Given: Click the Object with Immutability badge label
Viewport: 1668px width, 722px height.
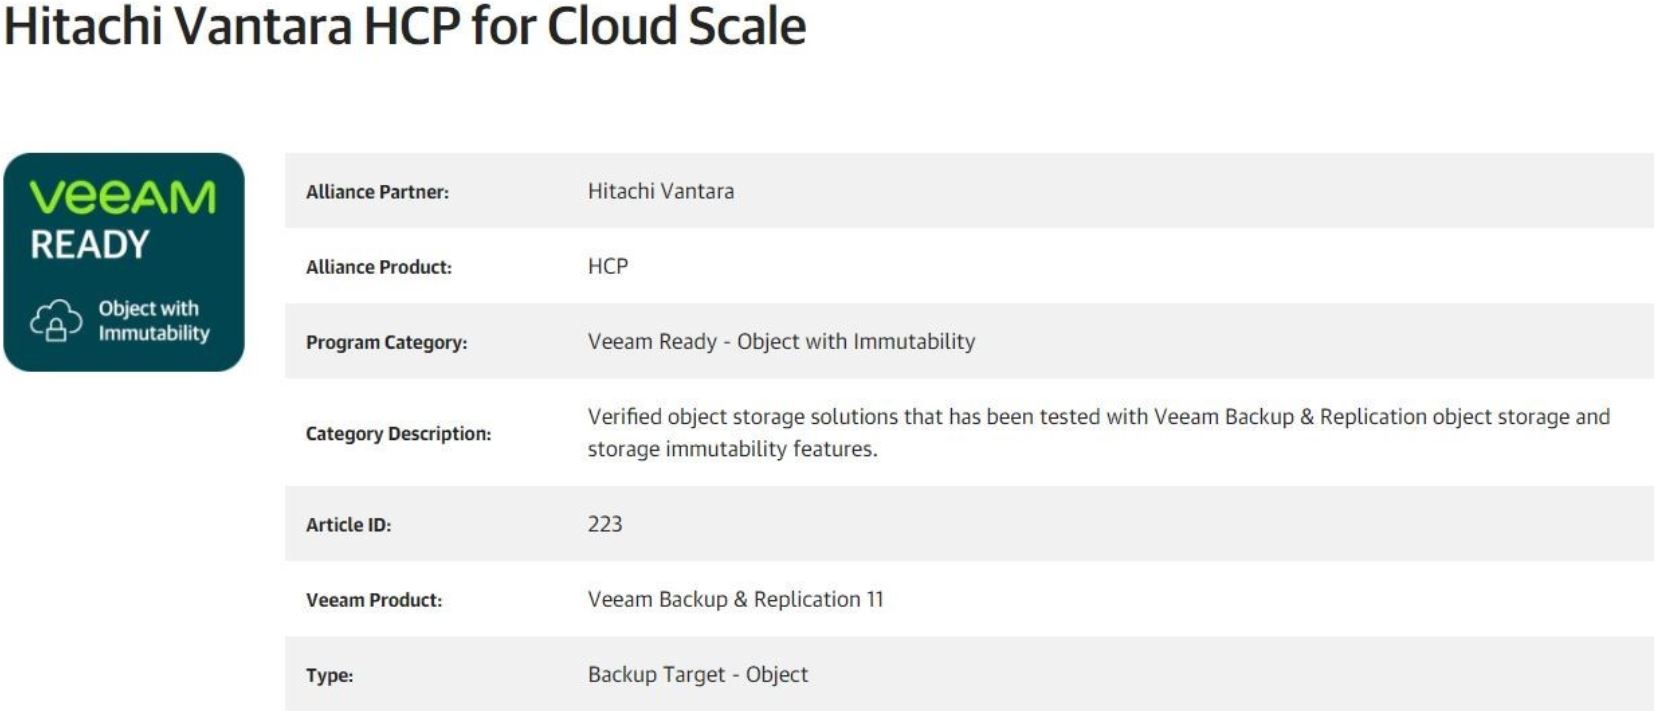Looking at the screenshot, I should [x=154, y=321].
